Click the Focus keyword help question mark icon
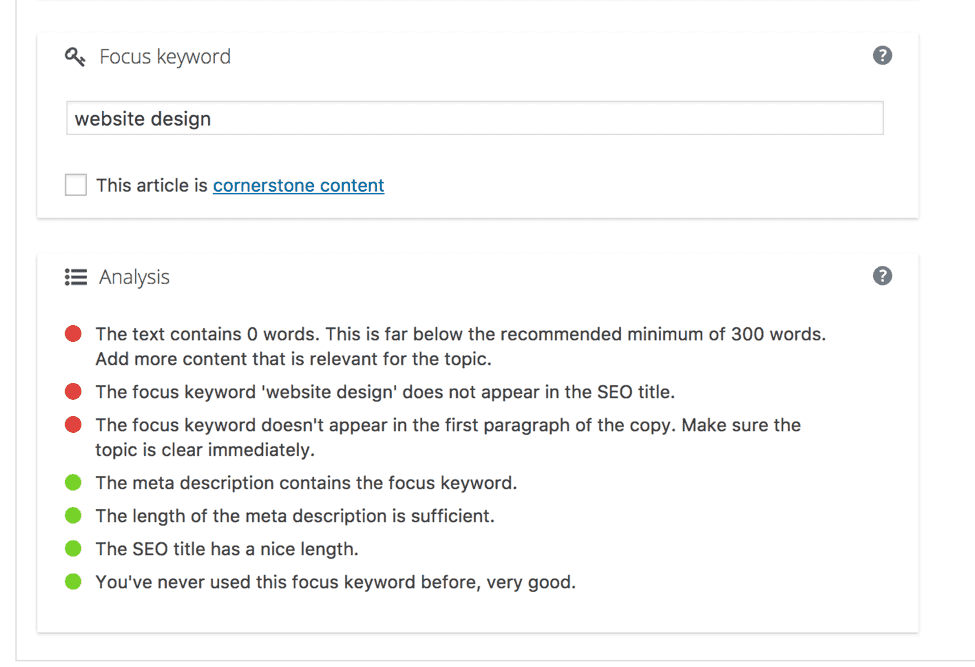 pos(882,55)
